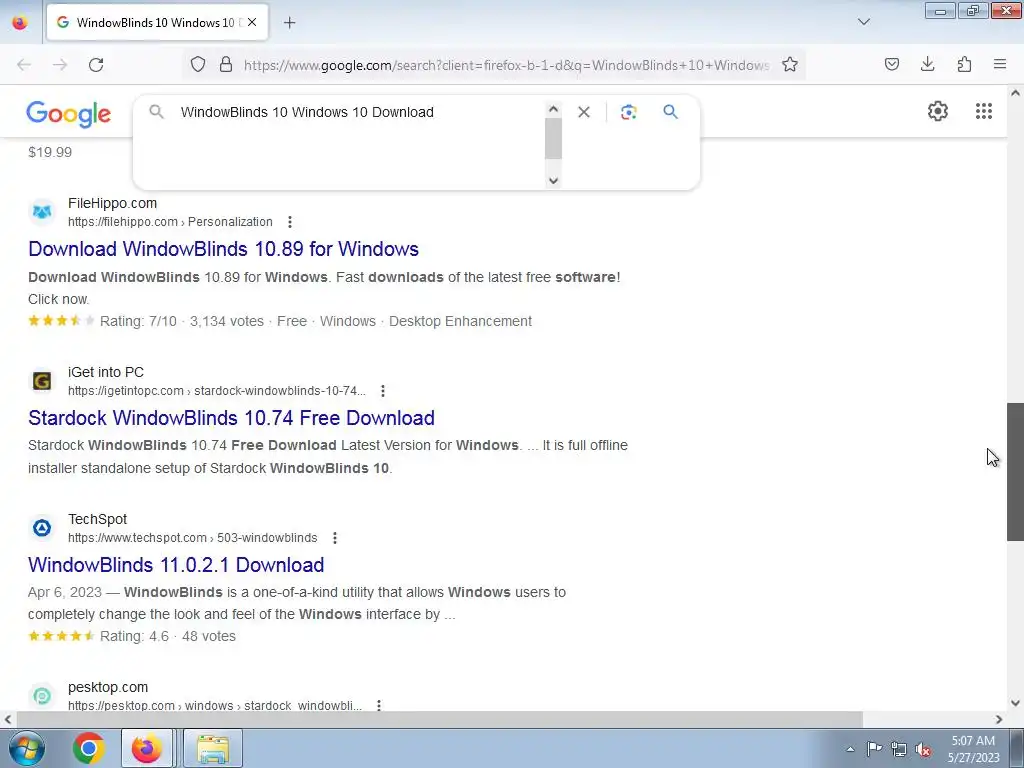Go to Google home via the logo
1024x768 pixels.
pos(69,114)
